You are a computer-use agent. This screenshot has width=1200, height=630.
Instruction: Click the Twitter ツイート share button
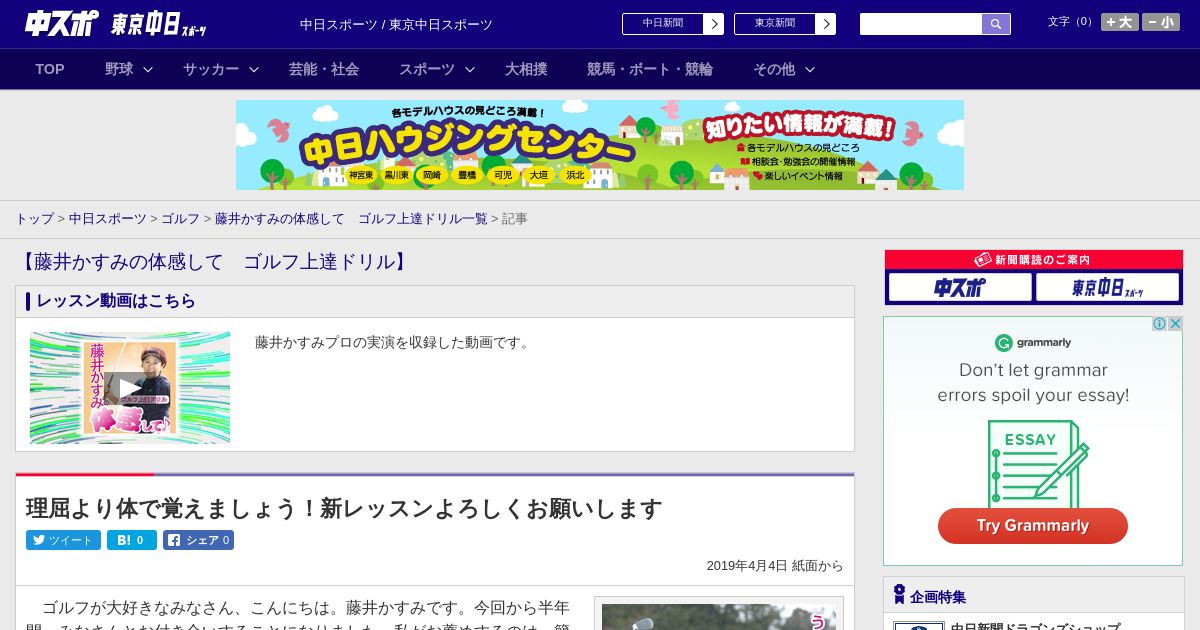[63, 540]
